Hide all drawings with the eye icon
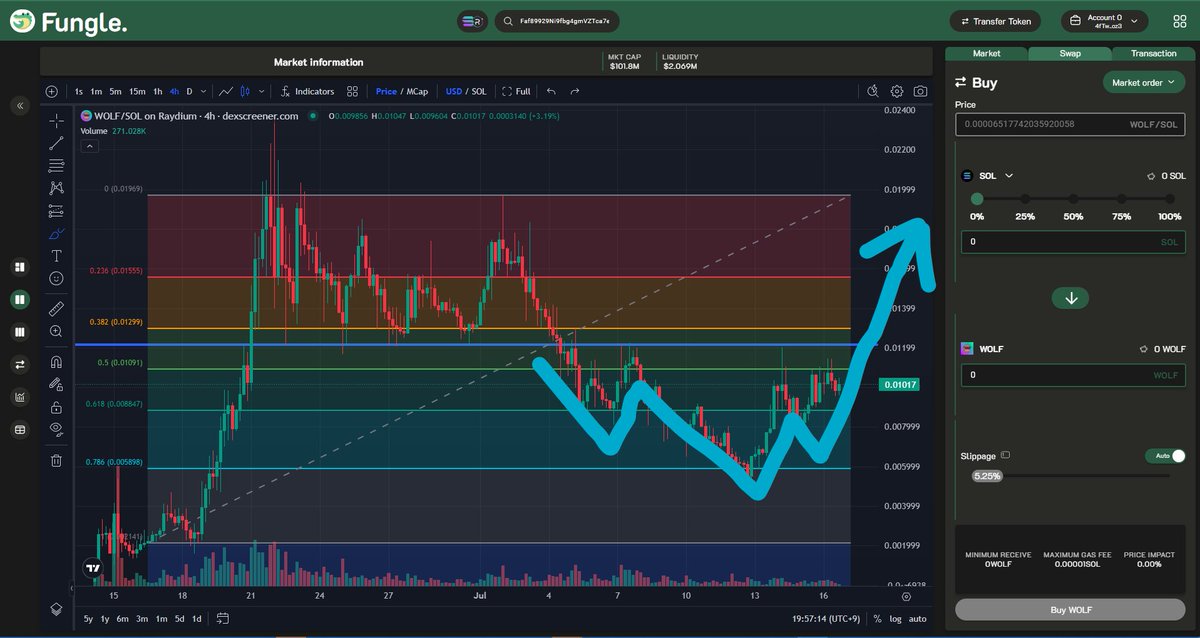This screenshot has width=1200, height=638. click(56, 428)
